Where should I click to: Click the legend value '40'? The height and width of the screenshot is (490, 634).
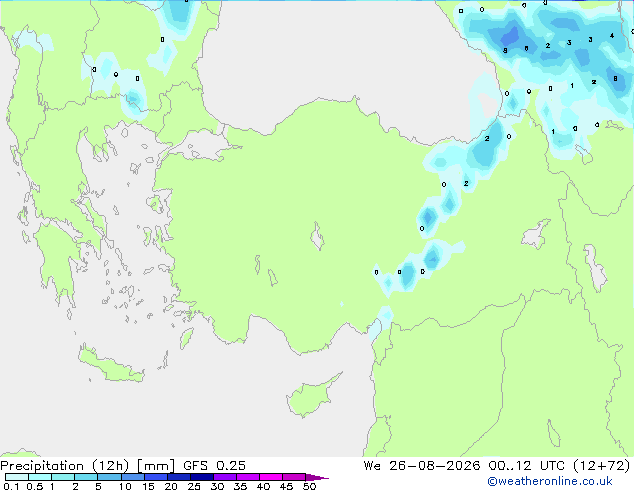263,486
